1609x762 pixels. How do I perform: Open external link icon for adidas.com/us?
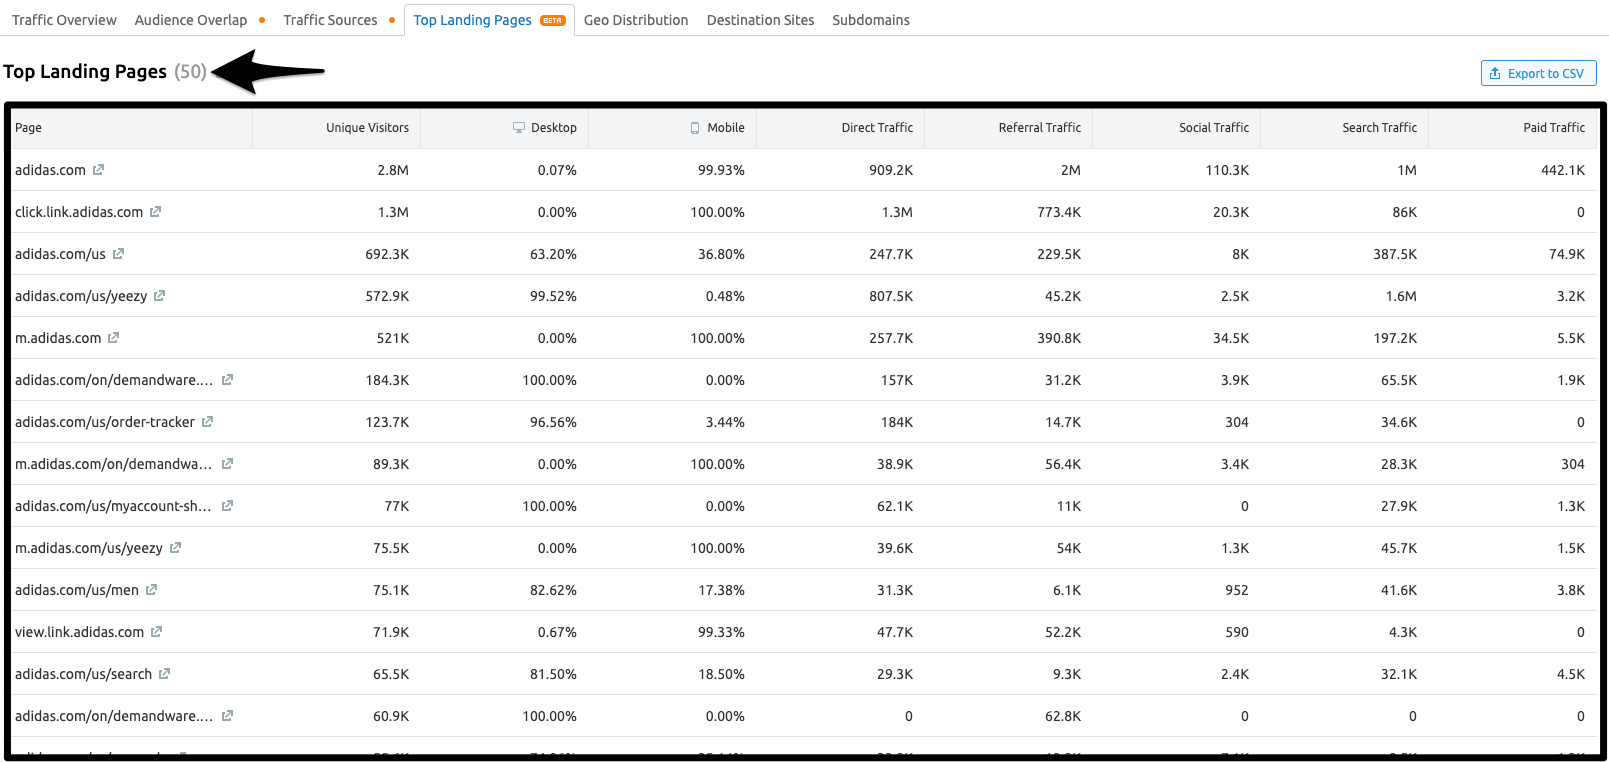click(x=118, y=254)
